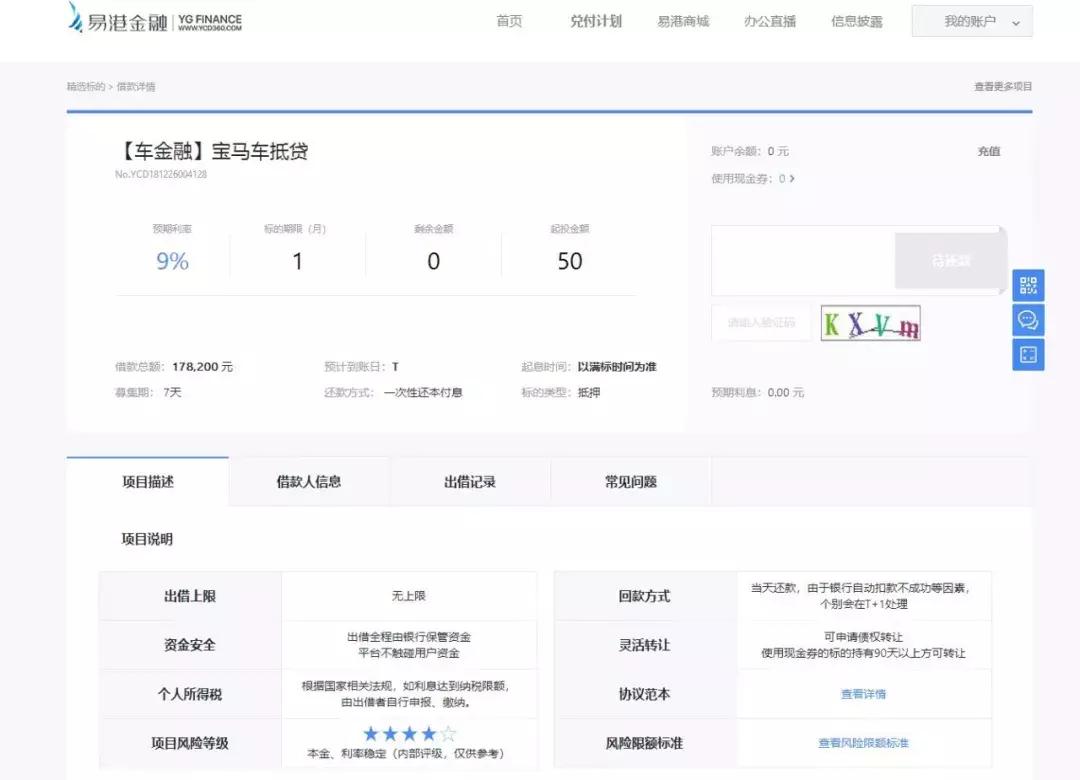Open the 兑付计划 menu item
This screenshot has width=1080, height=780.
594,20
